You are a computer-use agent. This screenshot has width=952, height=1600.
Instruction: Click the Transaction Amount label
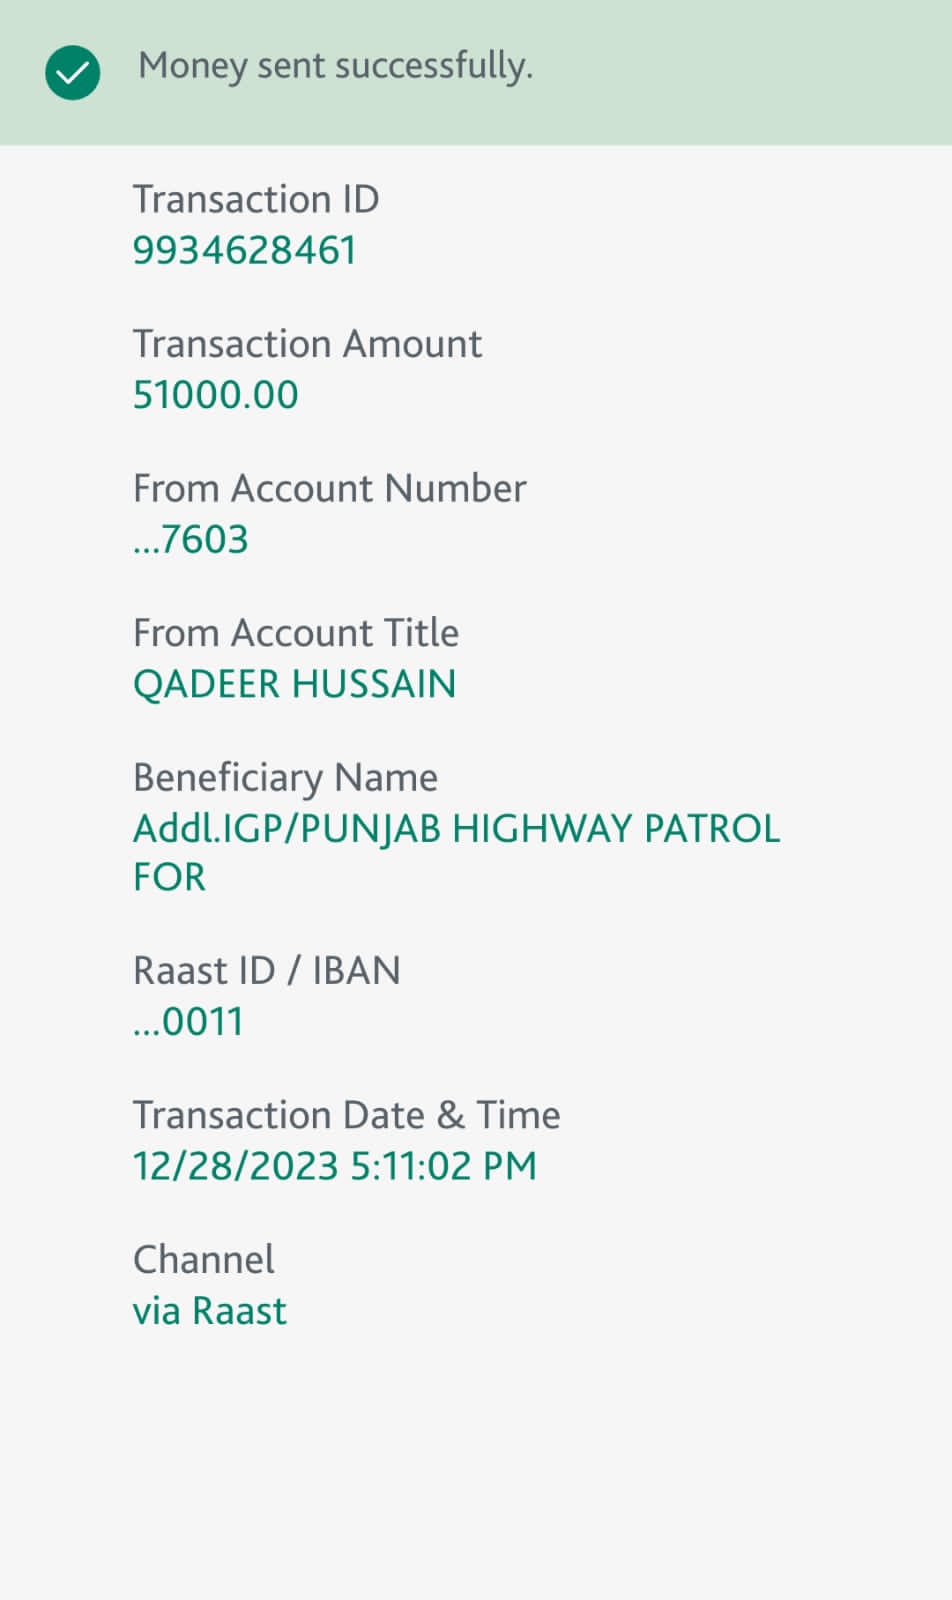click(307, 344)
